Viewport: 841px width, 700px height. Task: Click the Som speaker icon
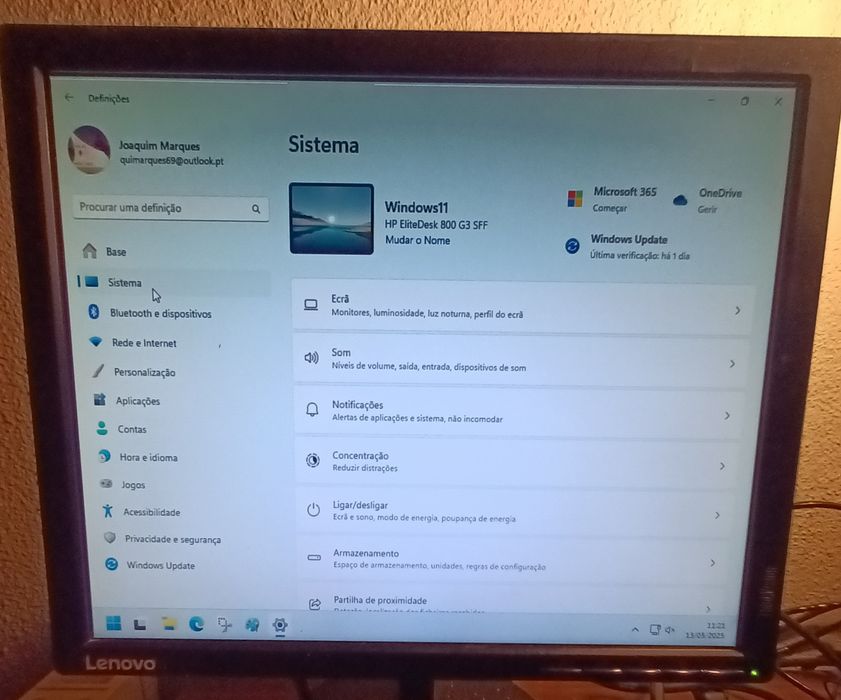tap(312, 357)
